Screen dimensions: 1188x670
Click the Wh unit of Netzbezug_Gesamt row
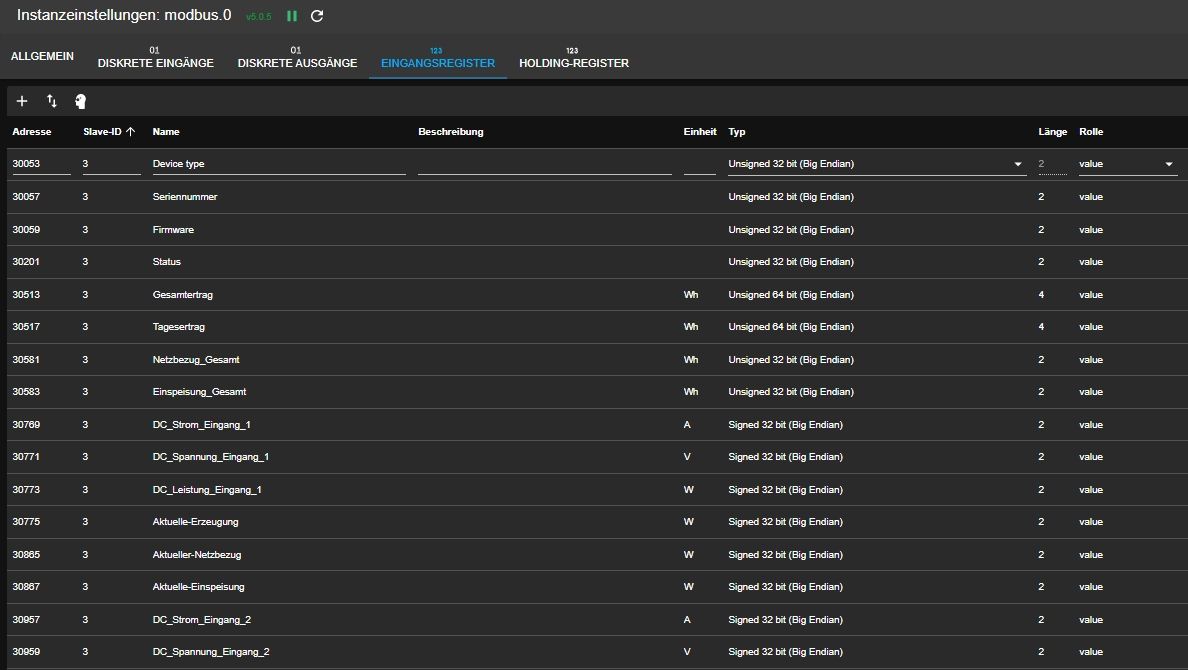[x=691, y=360]
